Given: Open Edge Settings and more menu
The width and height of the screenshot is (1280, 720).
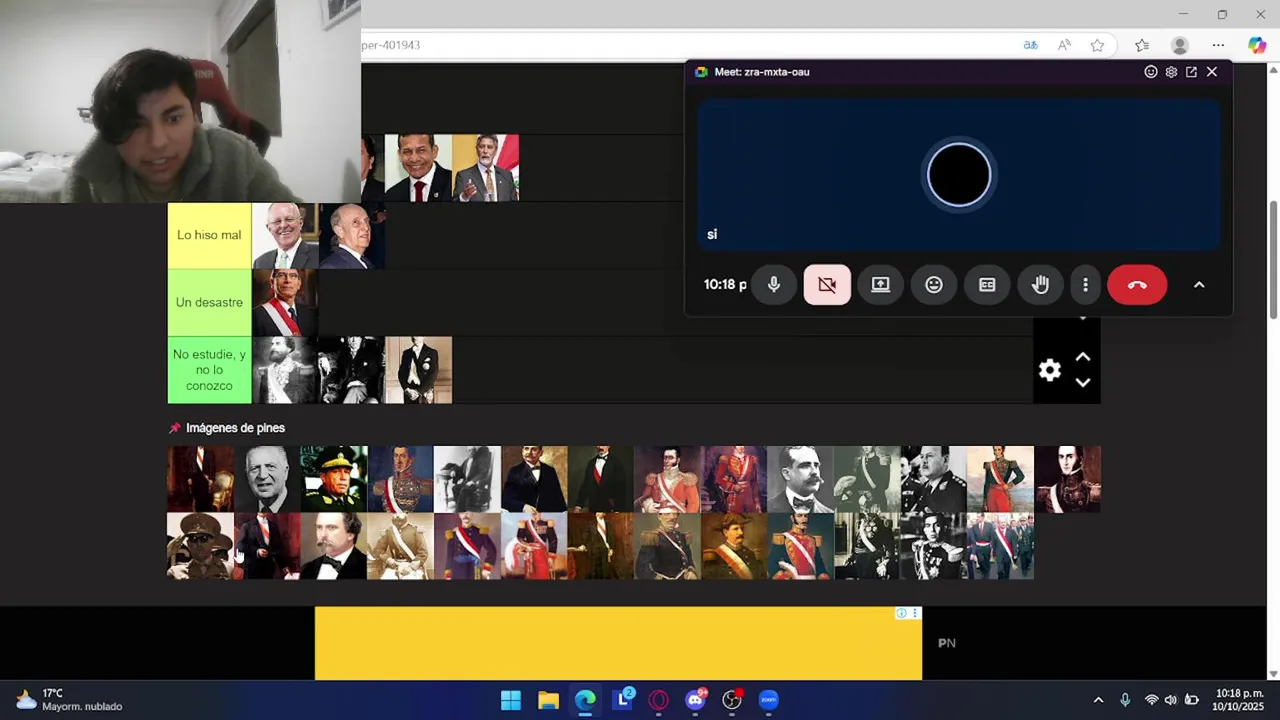Looking at the screenshot, I should [x=1218, y=45].
